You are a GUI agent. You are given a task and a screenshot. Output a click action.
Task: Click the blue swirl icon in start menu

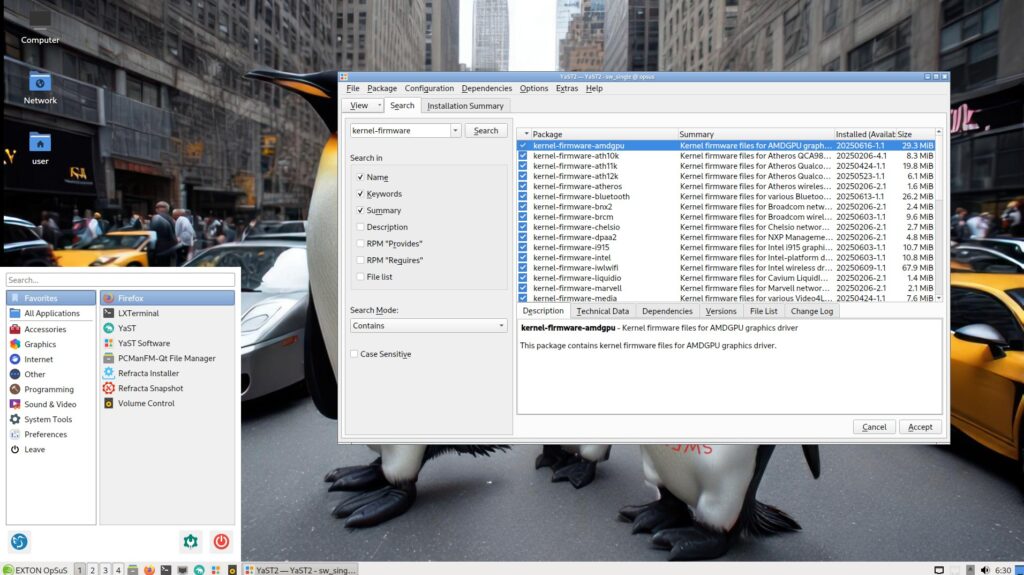(x=19, y=541)
